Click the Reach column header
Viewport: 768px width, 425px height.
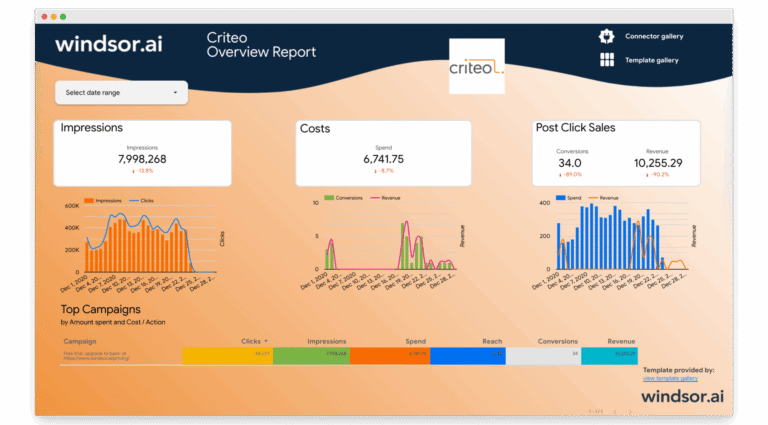[492, 341]
